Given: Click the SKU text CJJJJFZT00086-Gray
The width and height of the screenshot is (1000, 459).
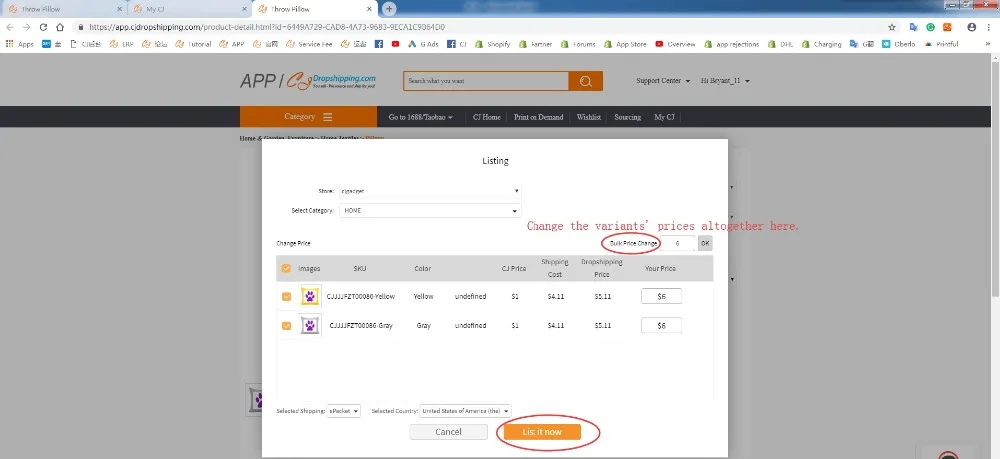Looking at the screenshot, I should pyautogui.click(x=361, y=325).
